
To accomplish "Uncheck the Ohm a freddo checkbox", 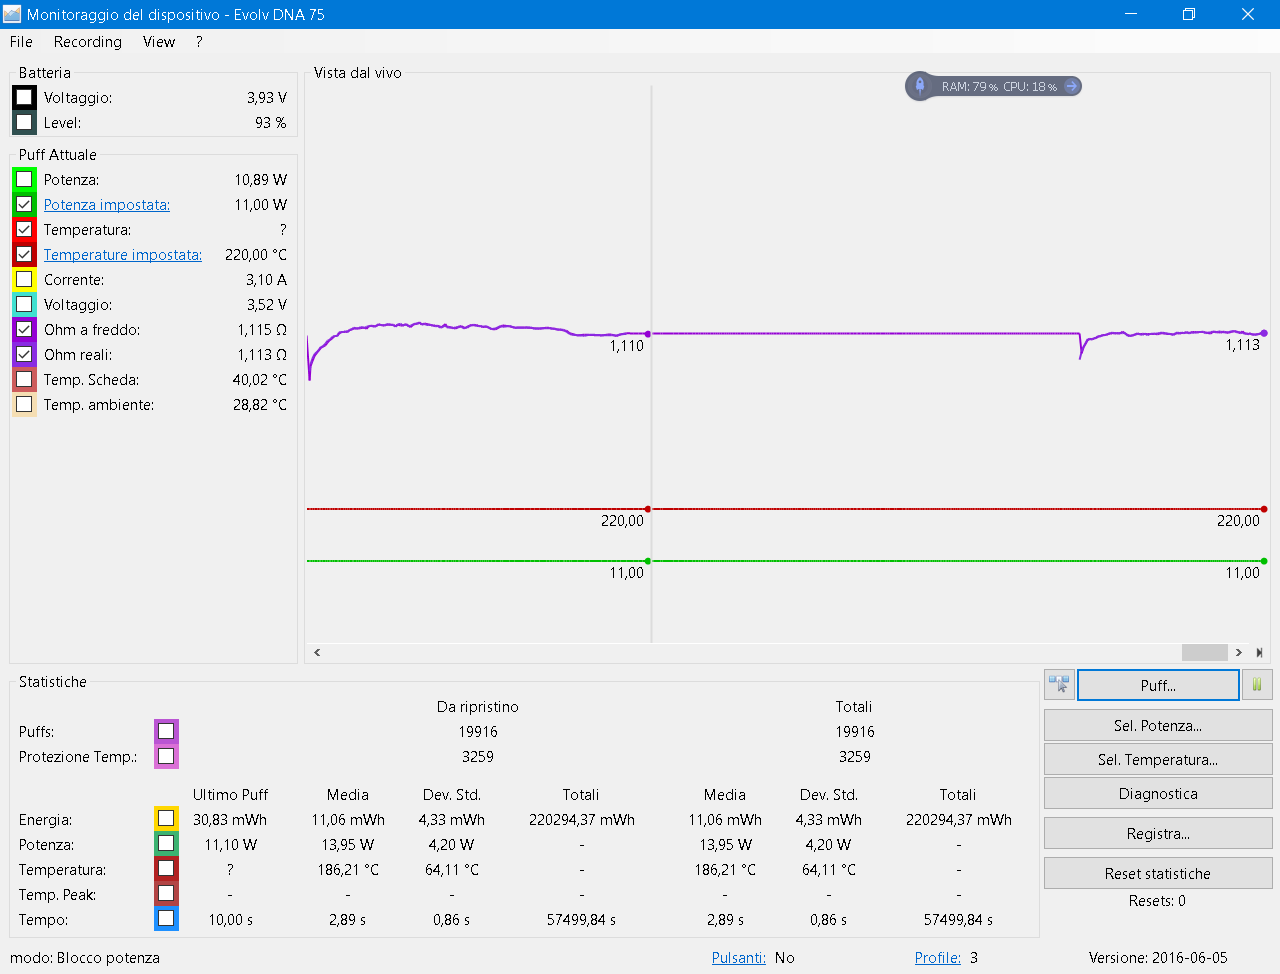I will (x=24, y=330).
